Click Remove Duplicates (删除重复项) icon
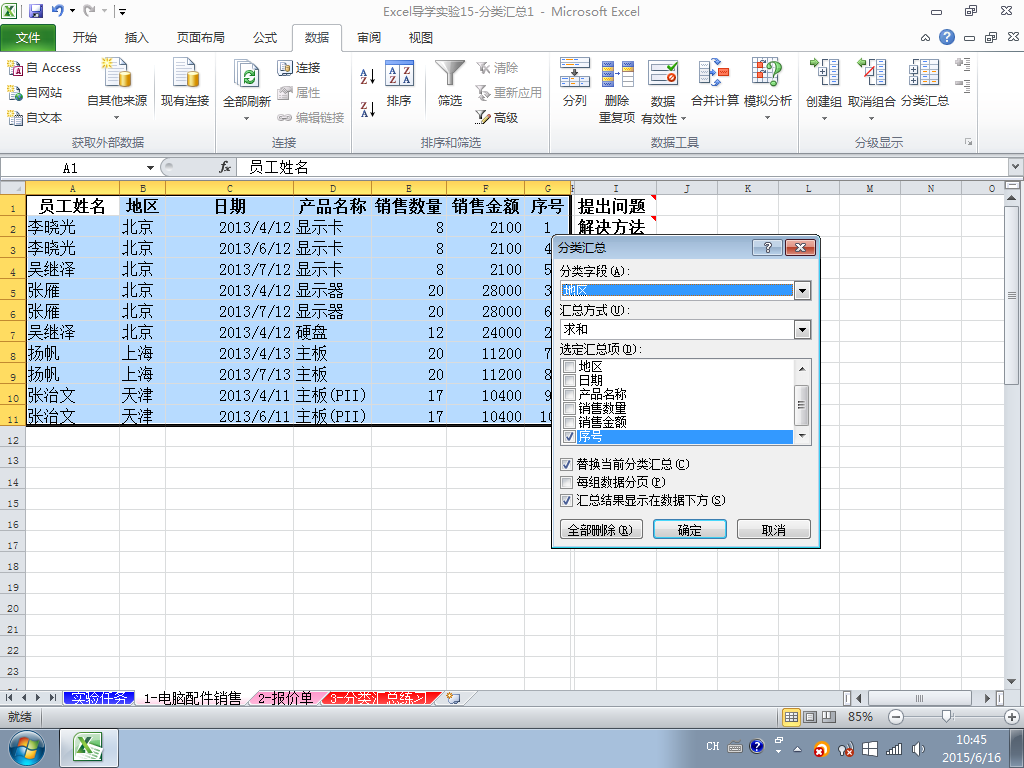Image resolution: width=1024 pixels, height=768 pixels. coord(617,90)
